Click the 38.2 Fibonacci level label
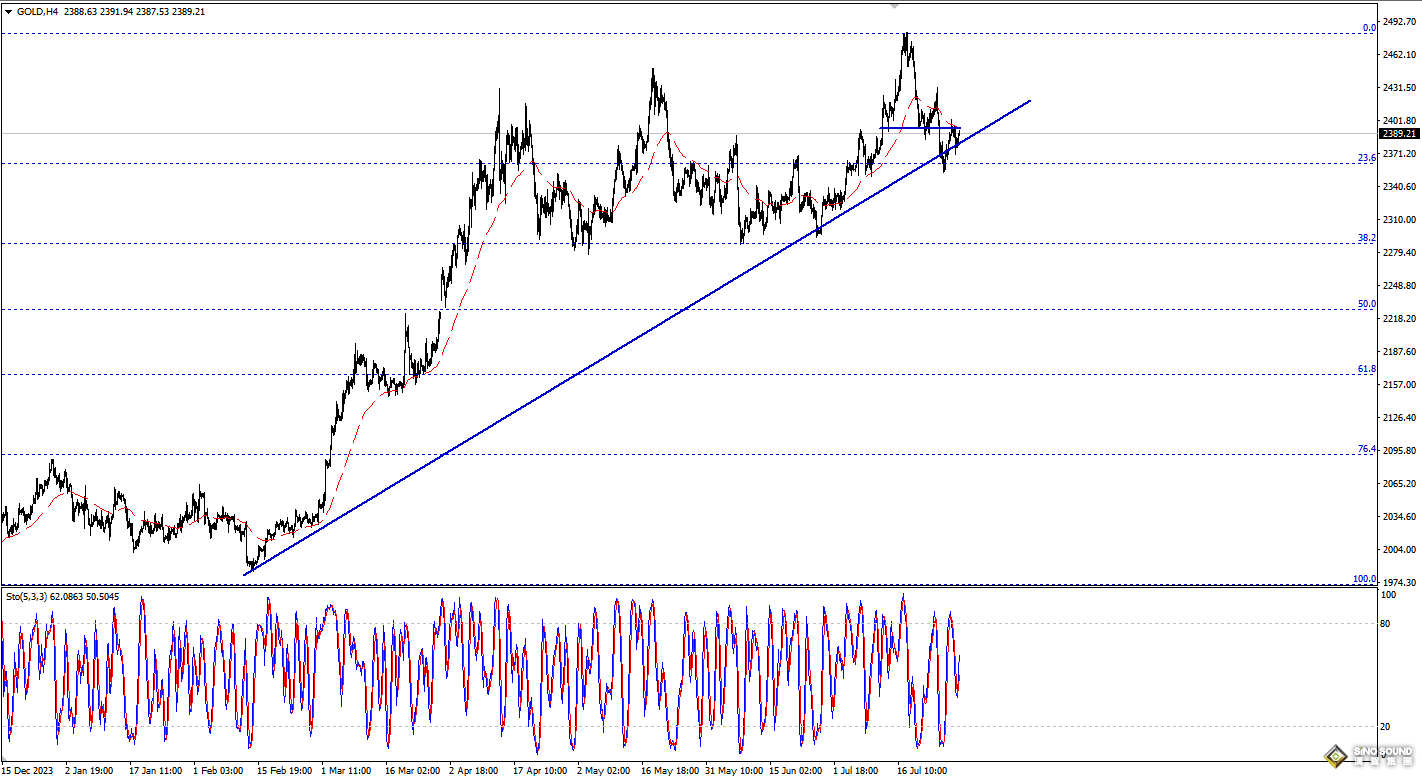Image resolution: width=1422 pixels, height=778 pixels. click(x=1366, y=238)
